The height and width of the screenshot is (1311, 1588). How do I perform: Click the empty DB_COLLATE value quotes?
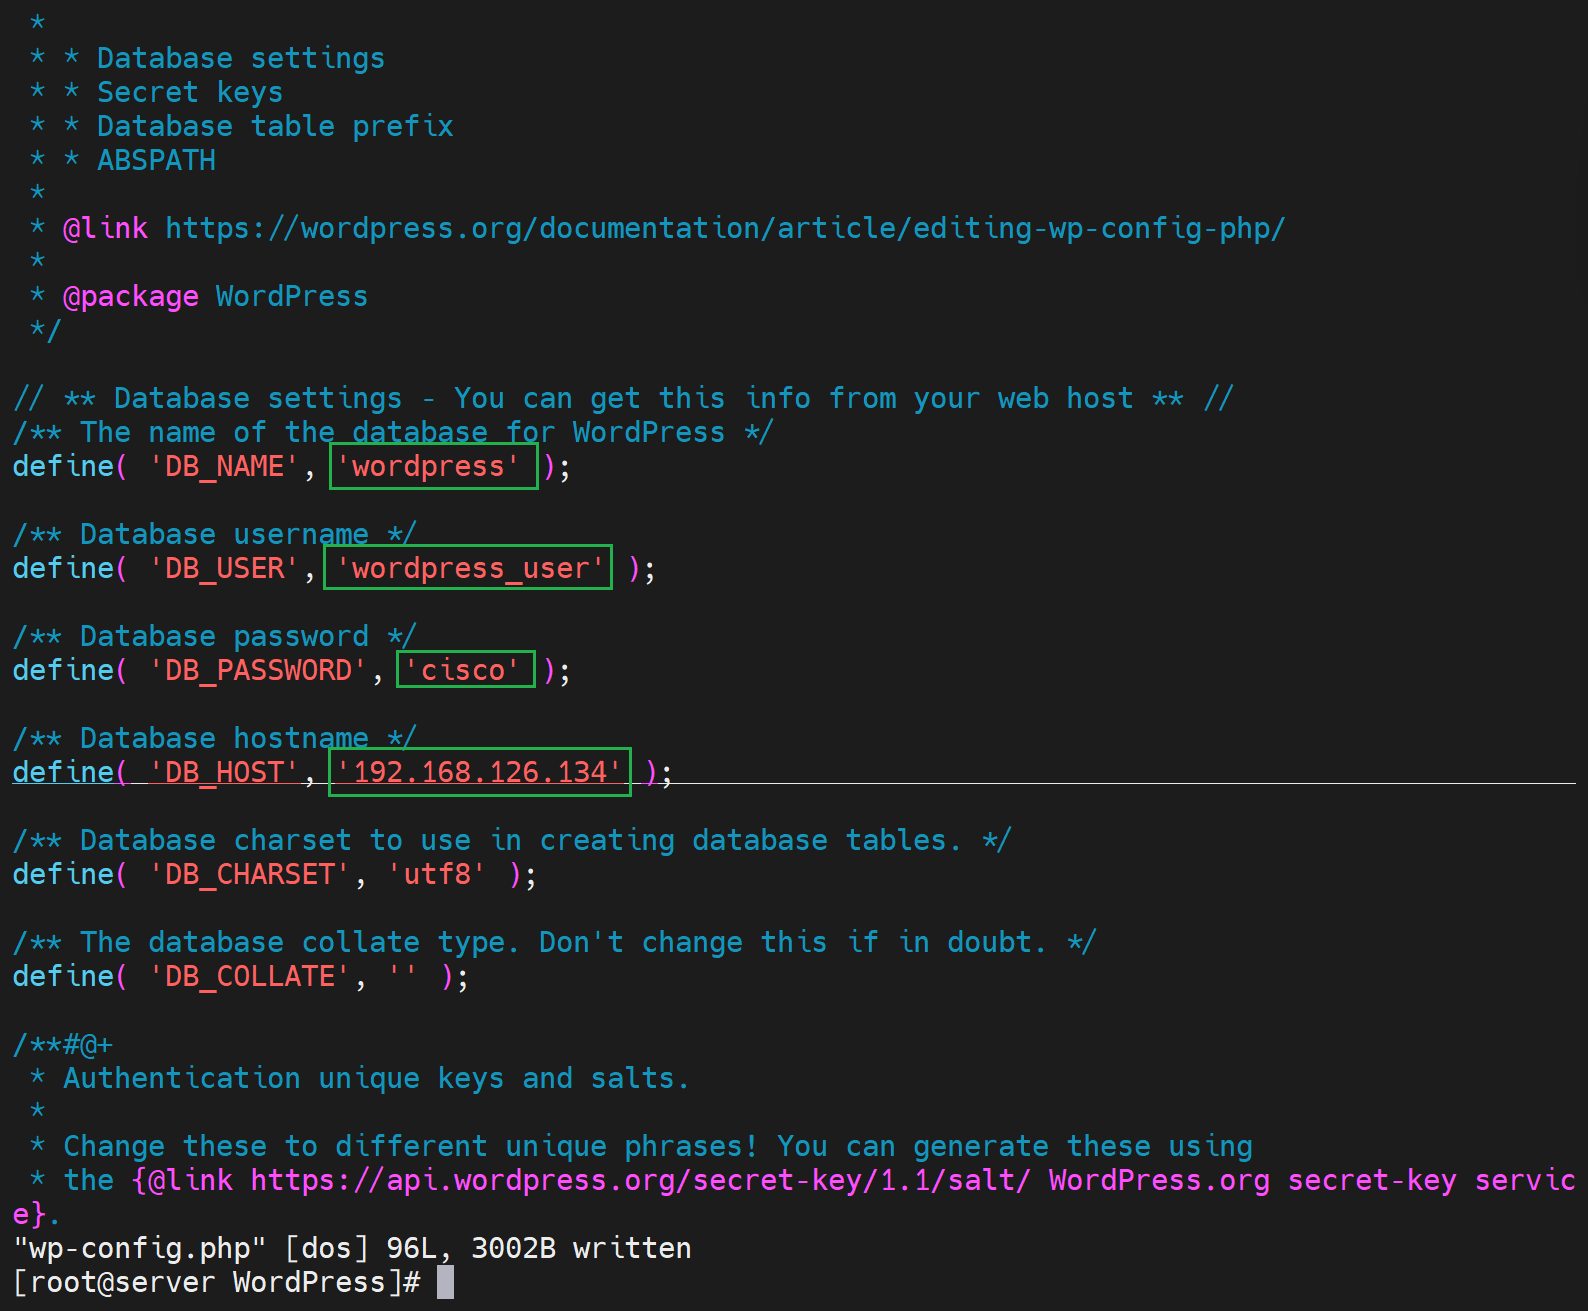[403, 977]
